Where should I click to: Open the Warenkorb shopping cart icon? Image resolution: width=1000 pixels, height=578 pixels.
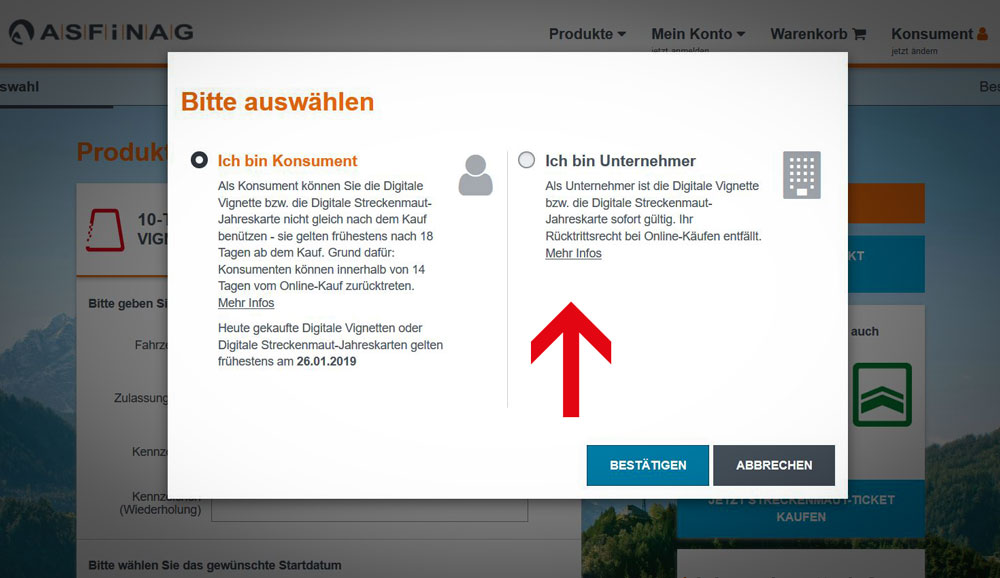tap(859, 34)
